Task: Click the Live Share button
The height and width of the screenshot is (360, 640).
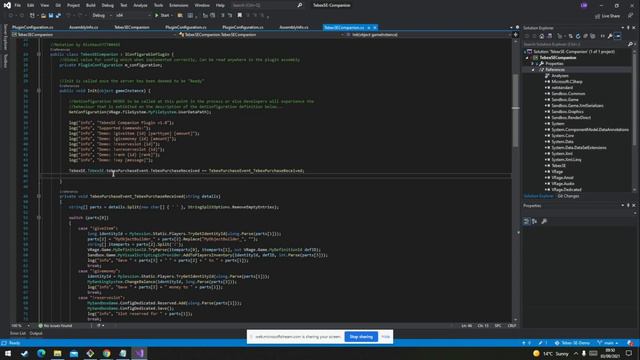Action: (607, 16)
